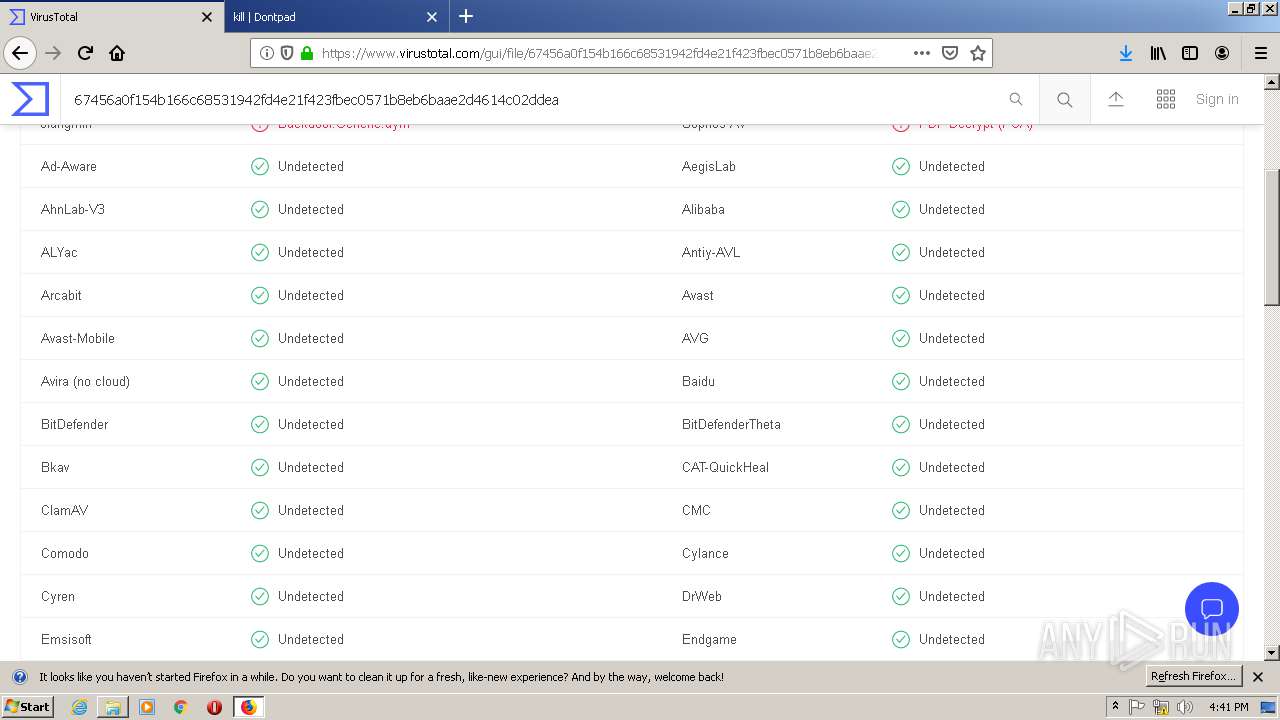Reload the current page
1280x720 pixels.
[x=86, y=53]
